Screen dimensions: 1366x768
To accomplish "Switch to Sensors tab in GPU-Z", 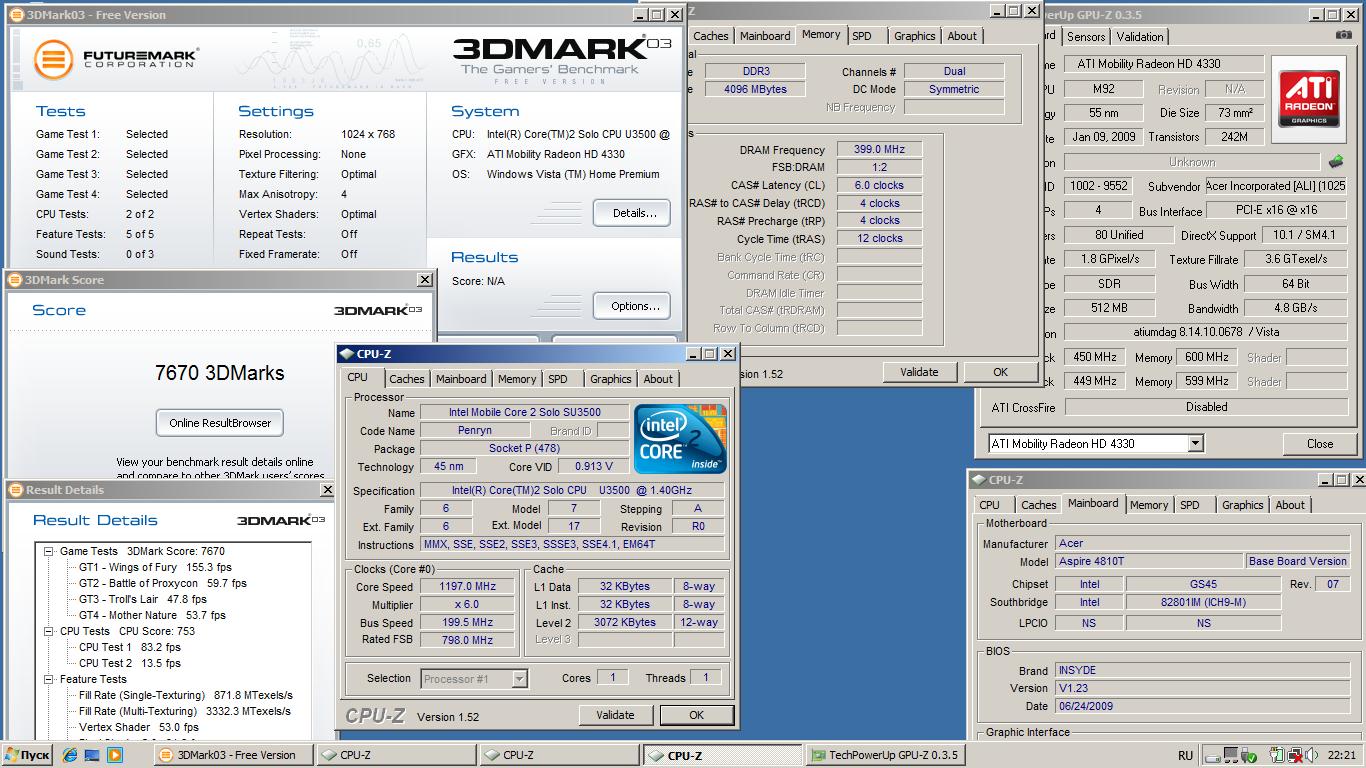I will coord(1086,36).
